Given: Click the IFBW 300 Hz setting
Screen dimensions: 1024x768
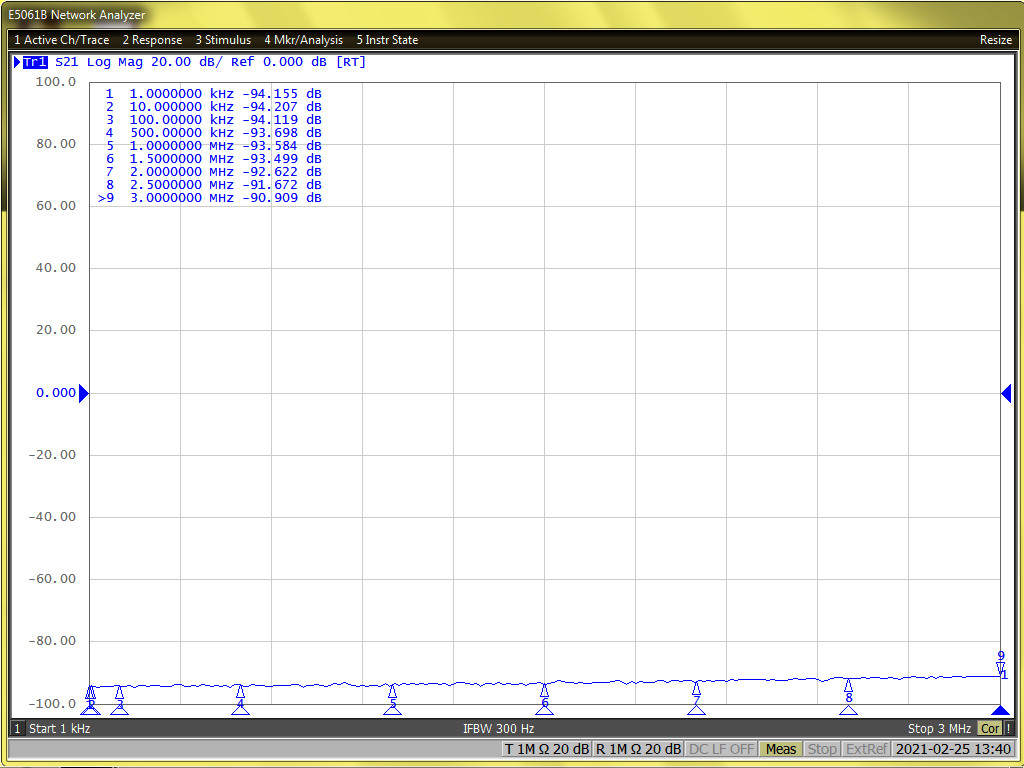Looking at the screenshot, I should coord(498,729).
